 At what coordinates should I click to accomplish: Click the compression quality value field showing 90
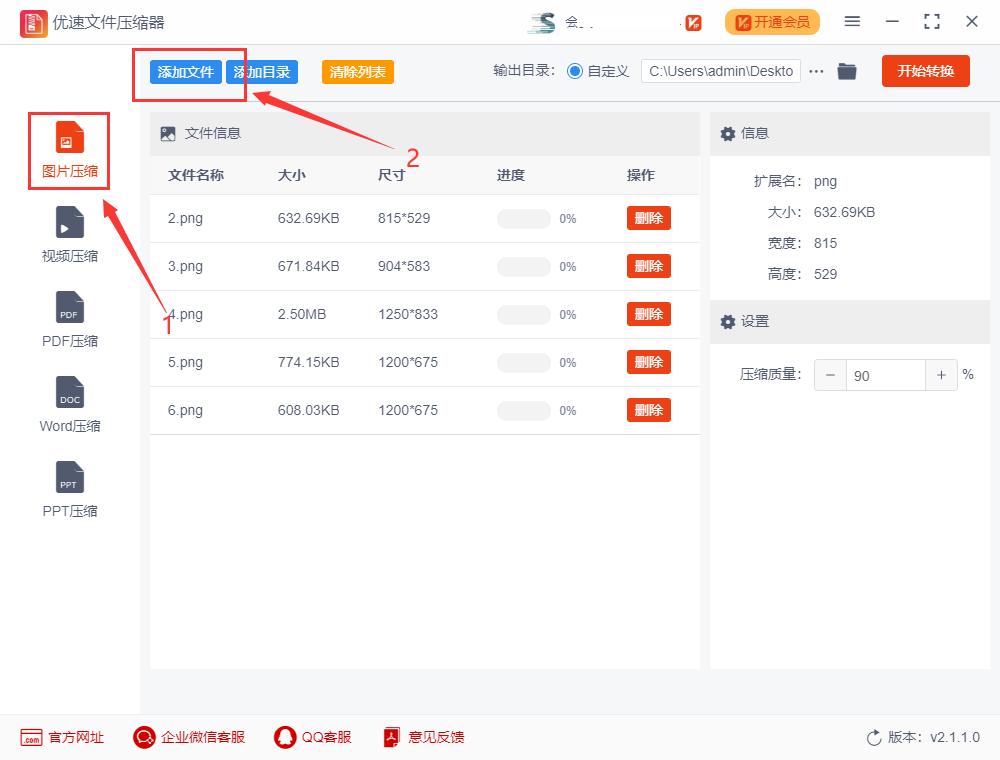pyautogui.click(x=886, y=374)
